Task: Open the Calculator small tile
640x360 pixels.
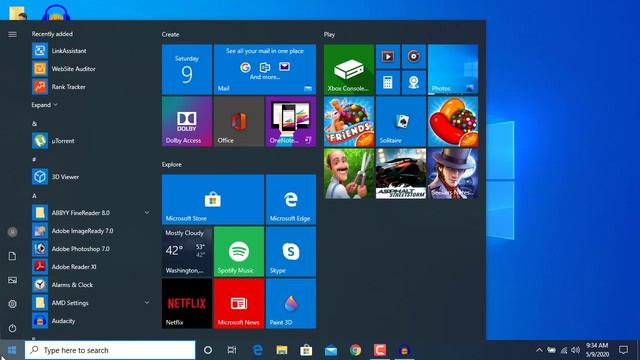Action: point(388,82)
